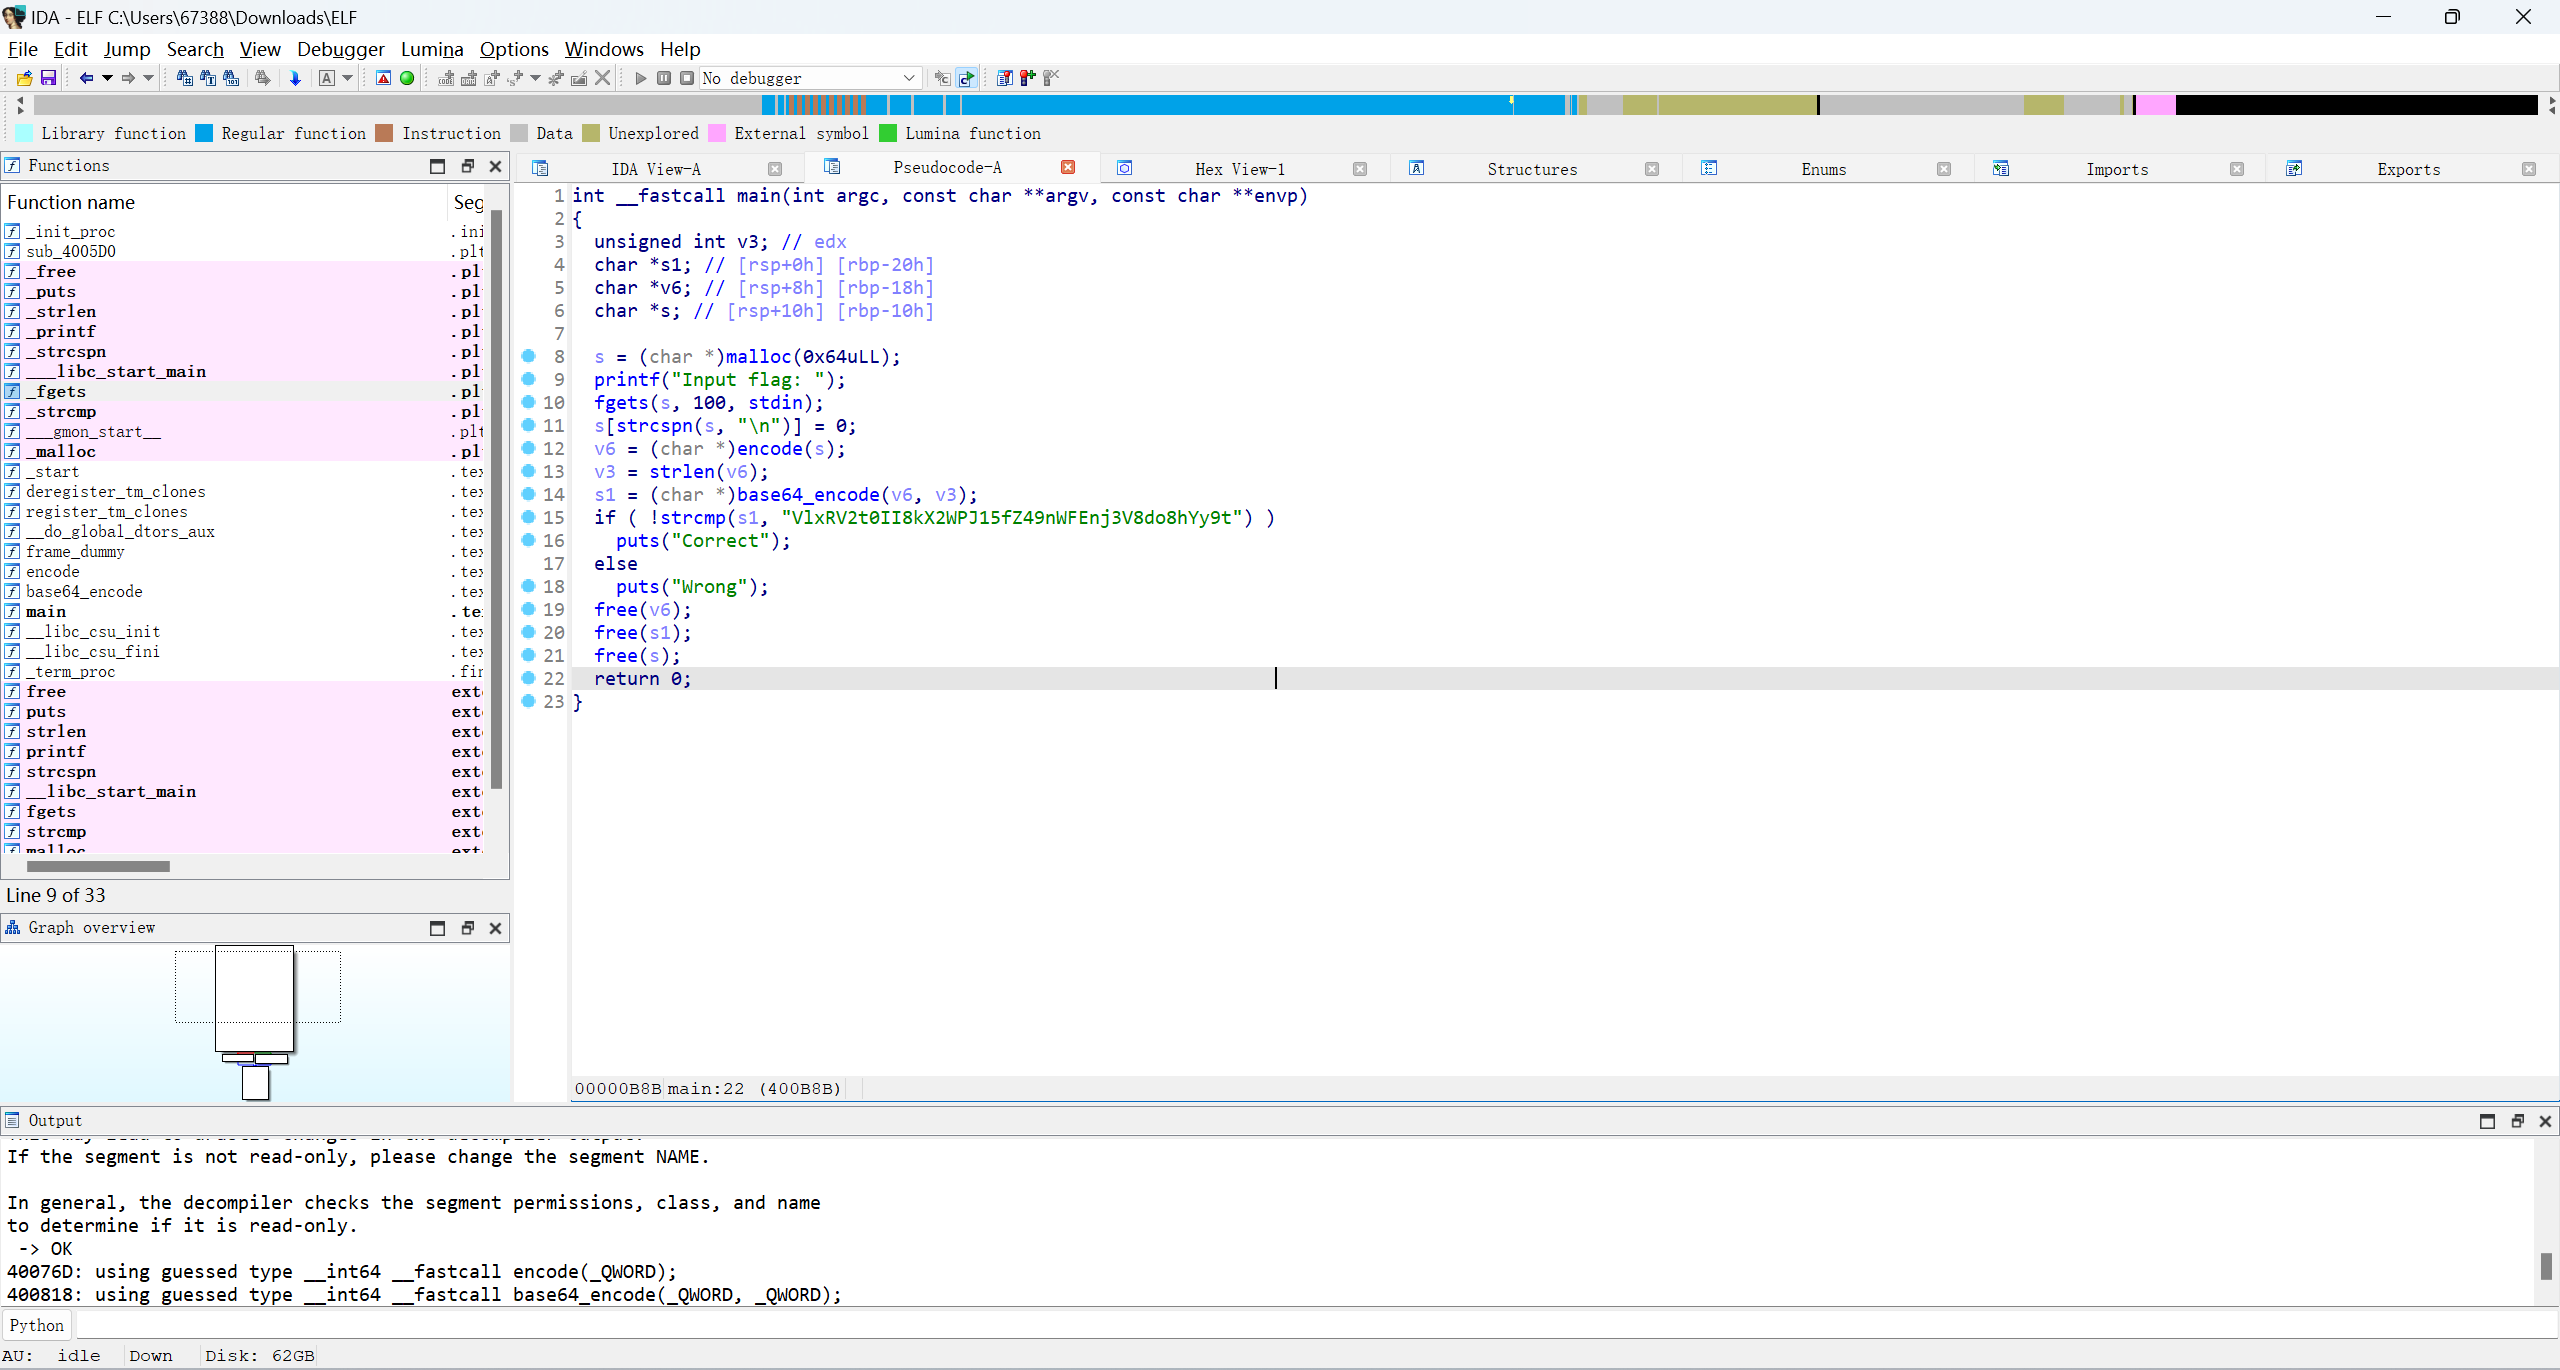Toggle breakpoint dot on line 16
This screenshot has height=1370, width=2560.
(x=529, y=540)
